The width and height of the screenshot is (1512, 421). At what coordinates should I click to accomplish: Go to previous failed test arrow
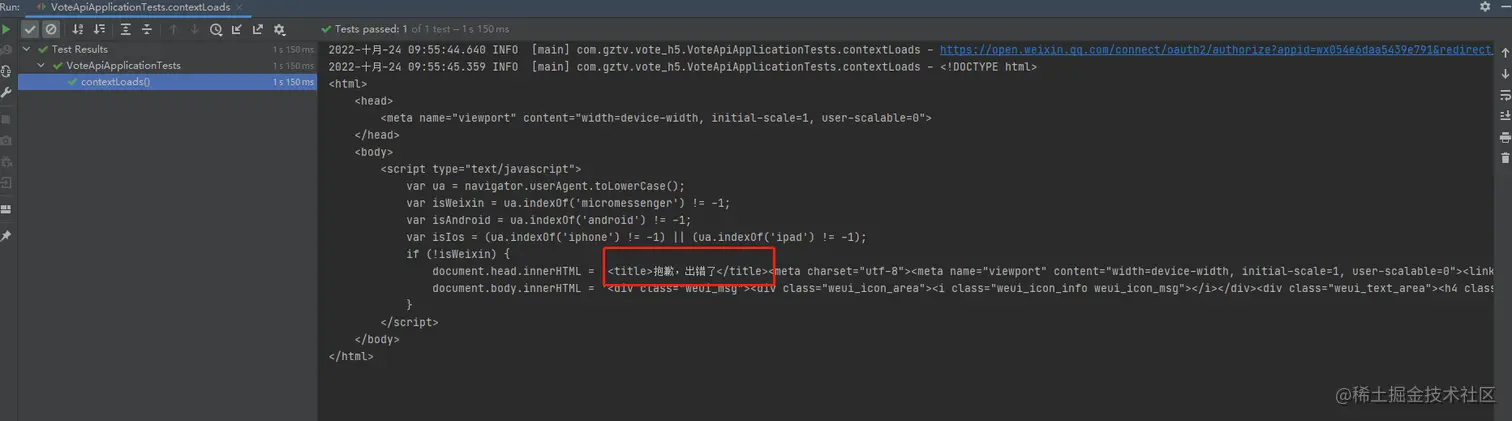pyautogui.click(x=173, y=29)
